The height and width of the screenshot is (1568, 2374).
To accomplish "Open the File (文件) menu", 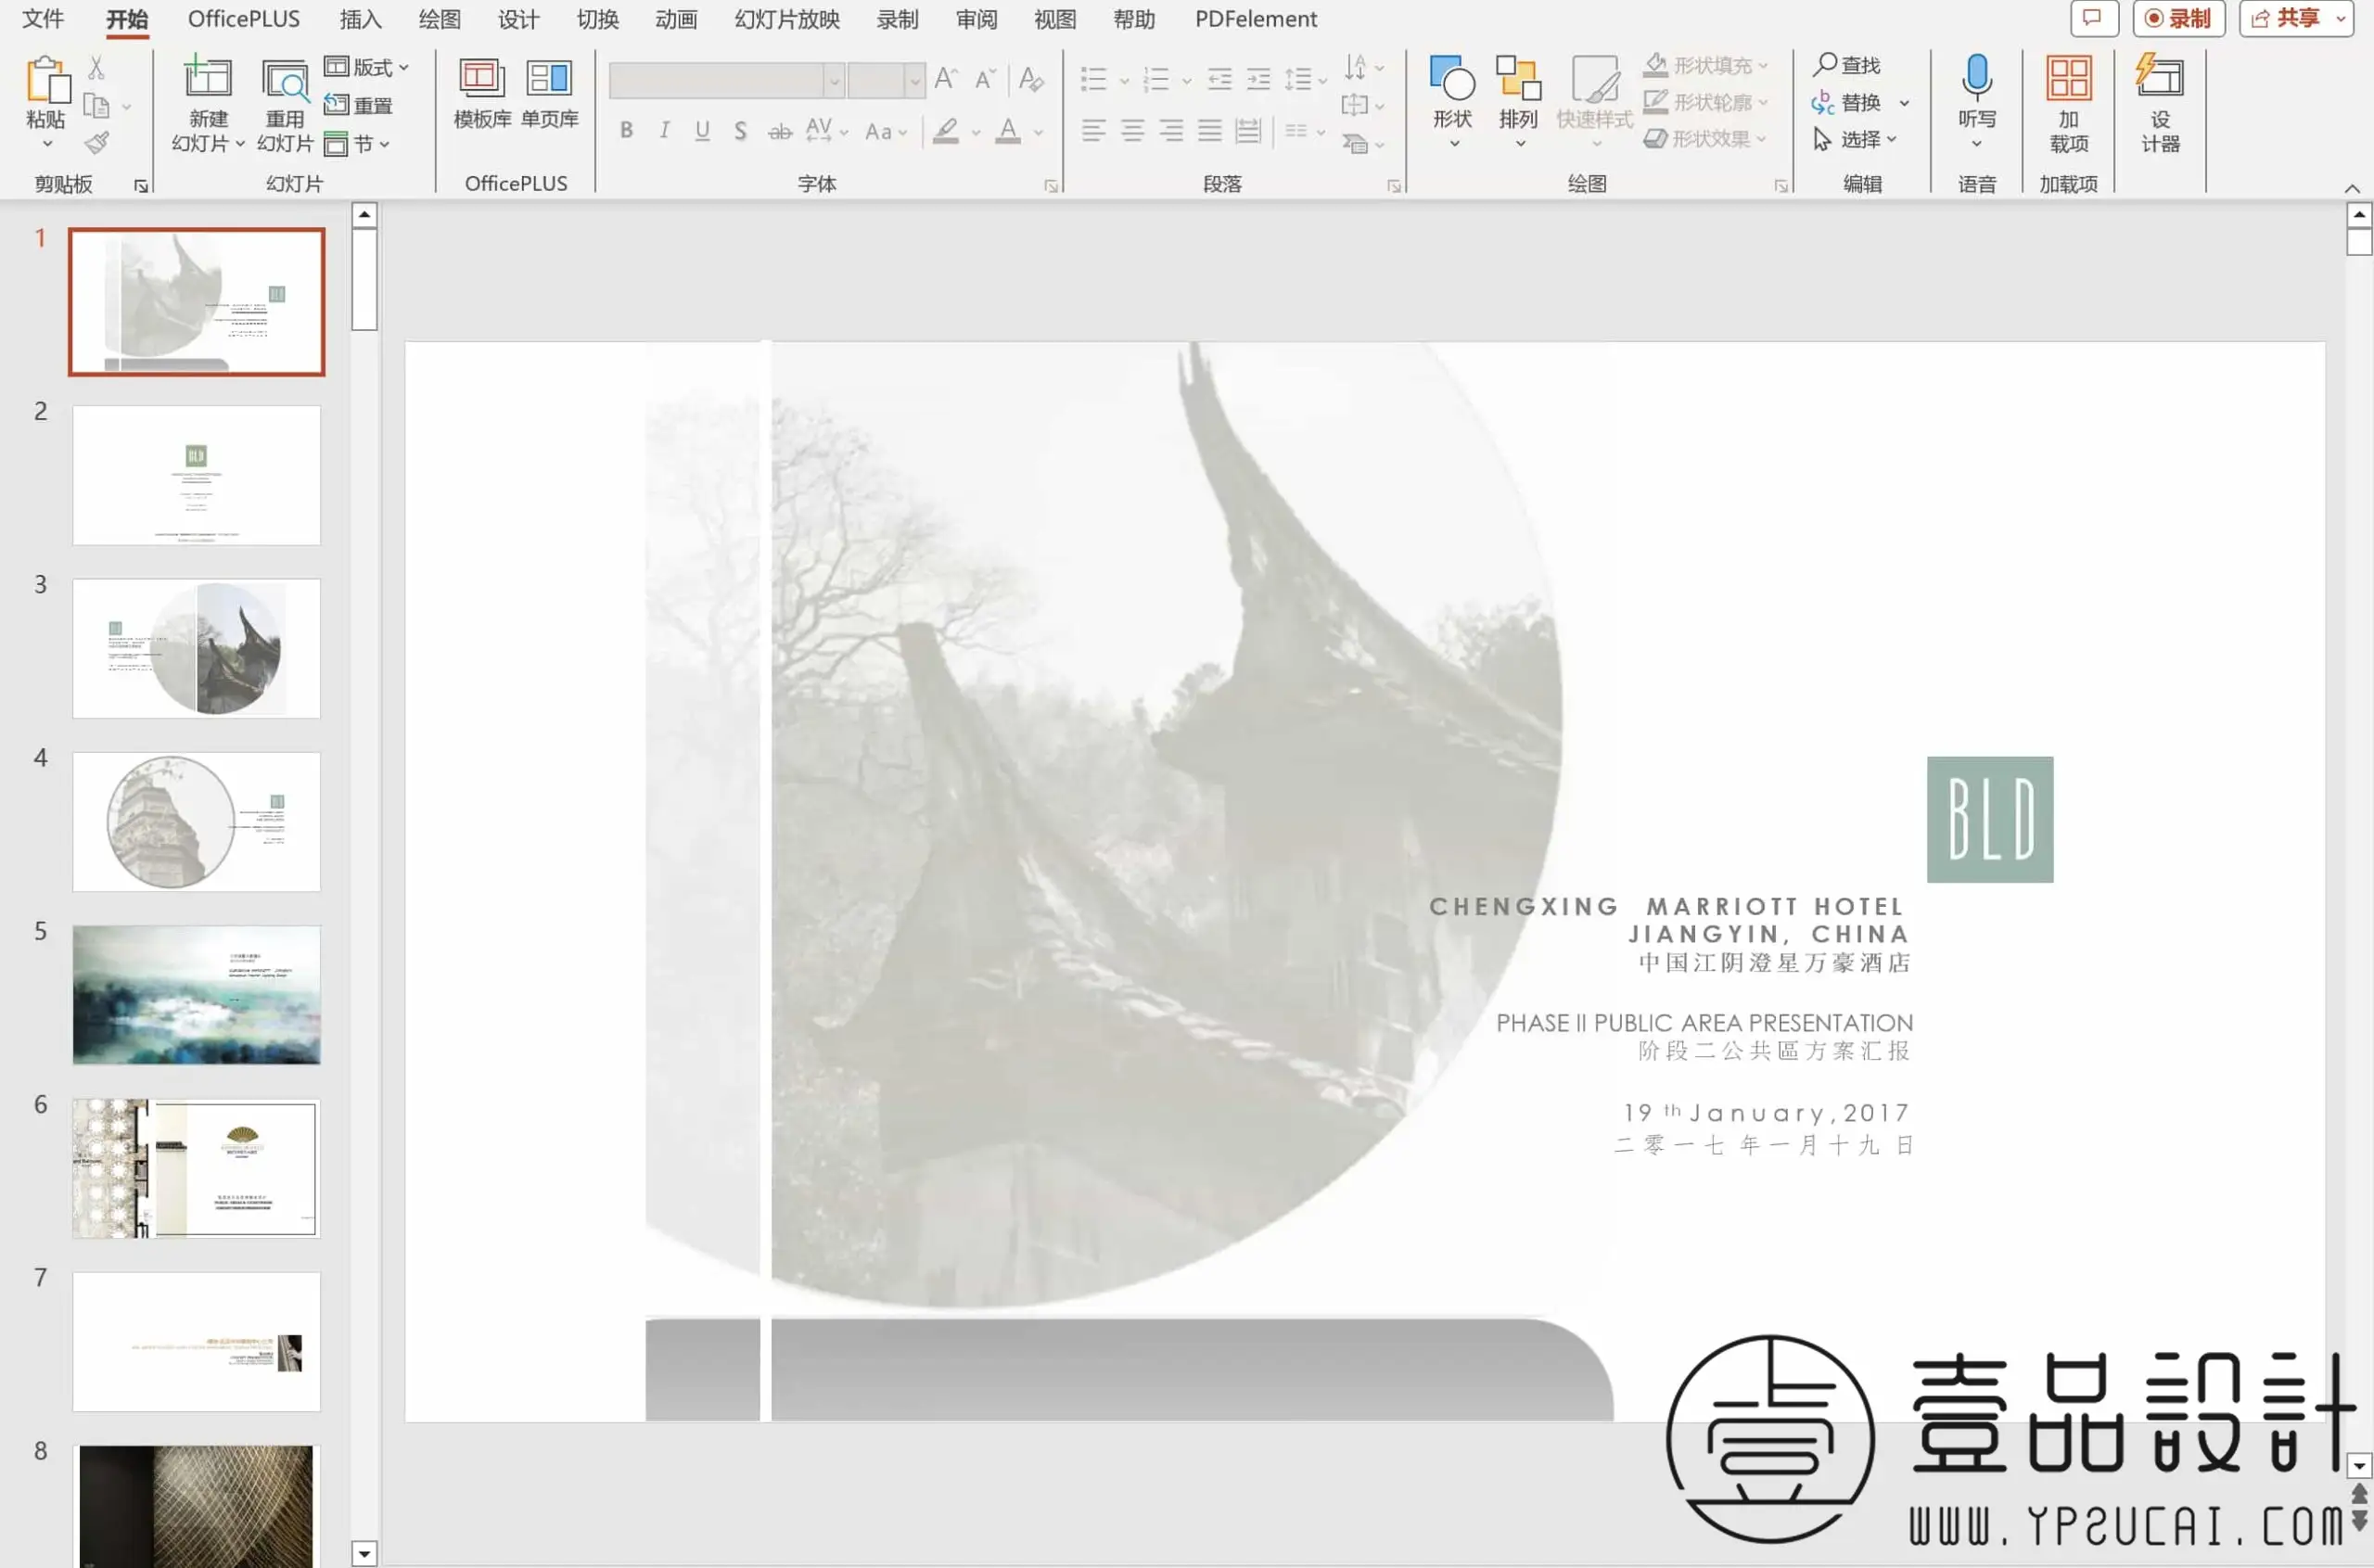I will pos(43,19).
